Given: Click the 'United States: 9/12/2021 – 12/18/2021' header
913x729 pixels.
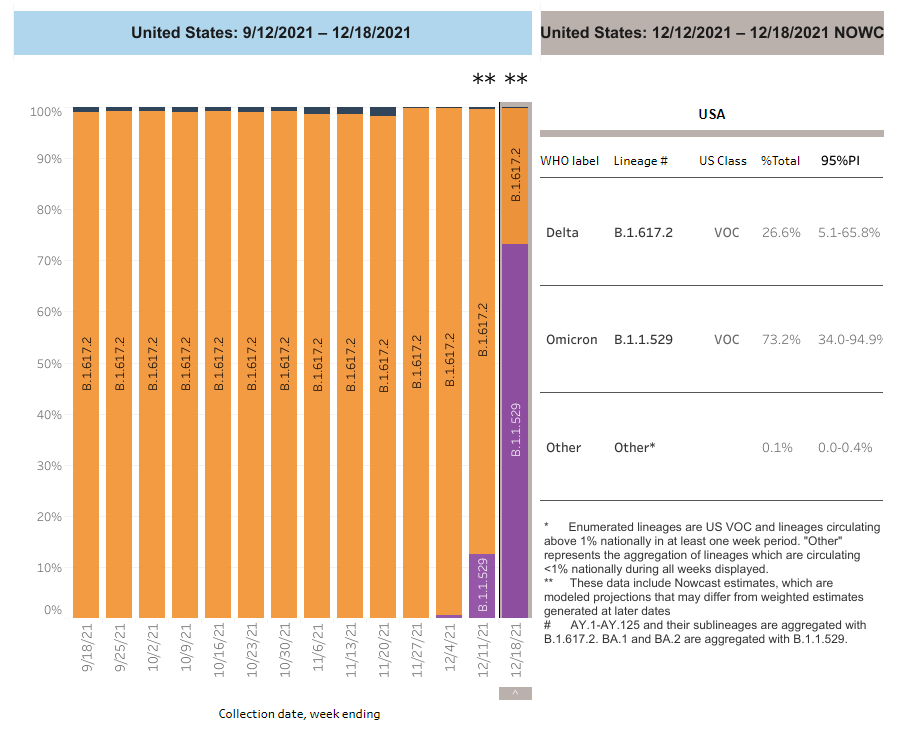Looking at the screenshot, I should click(271, 33).
